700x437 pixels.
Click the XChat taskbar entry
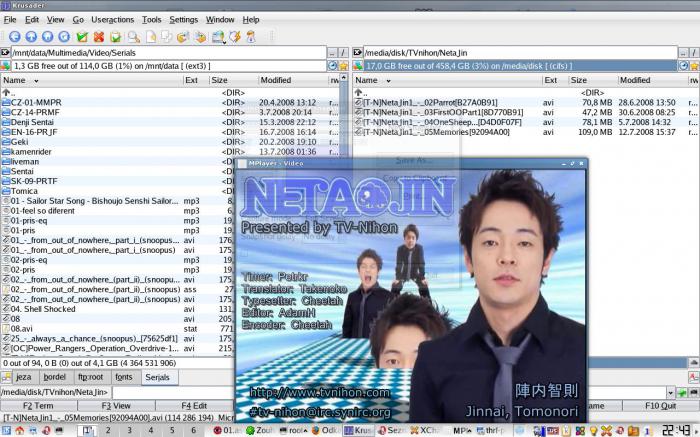(425, 431)
